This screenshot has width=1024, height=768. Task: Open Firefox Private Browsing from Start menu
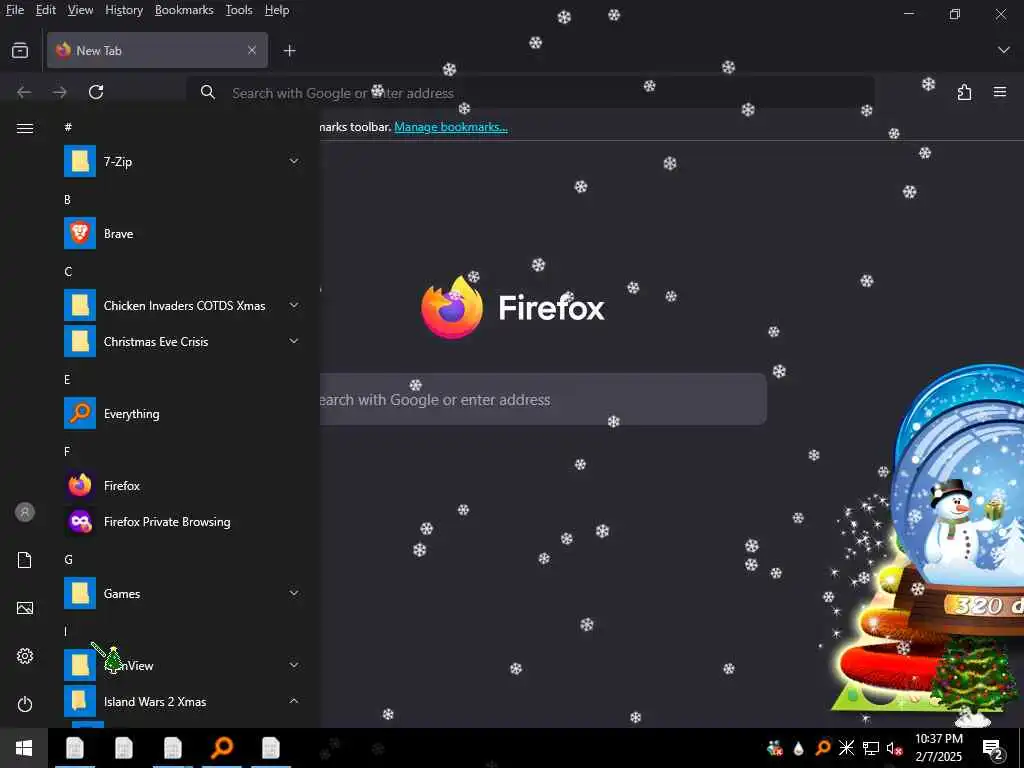click(183, 522)
